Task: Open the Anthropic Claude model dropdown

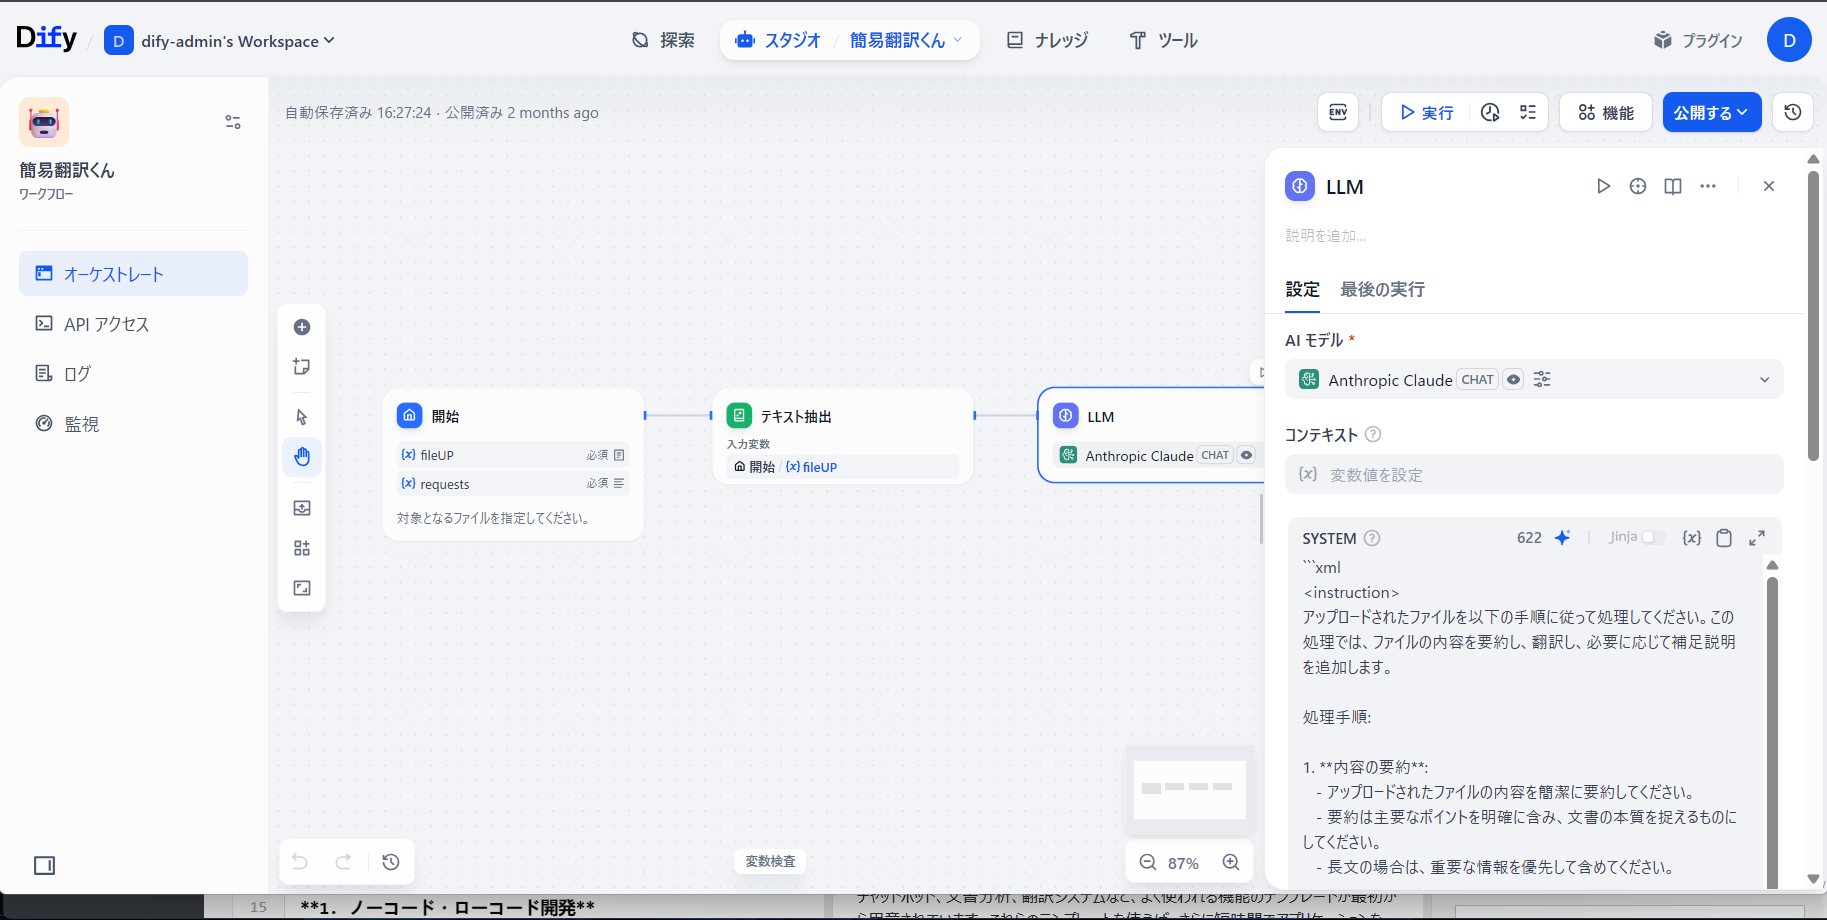Action: pos(1534,379)
